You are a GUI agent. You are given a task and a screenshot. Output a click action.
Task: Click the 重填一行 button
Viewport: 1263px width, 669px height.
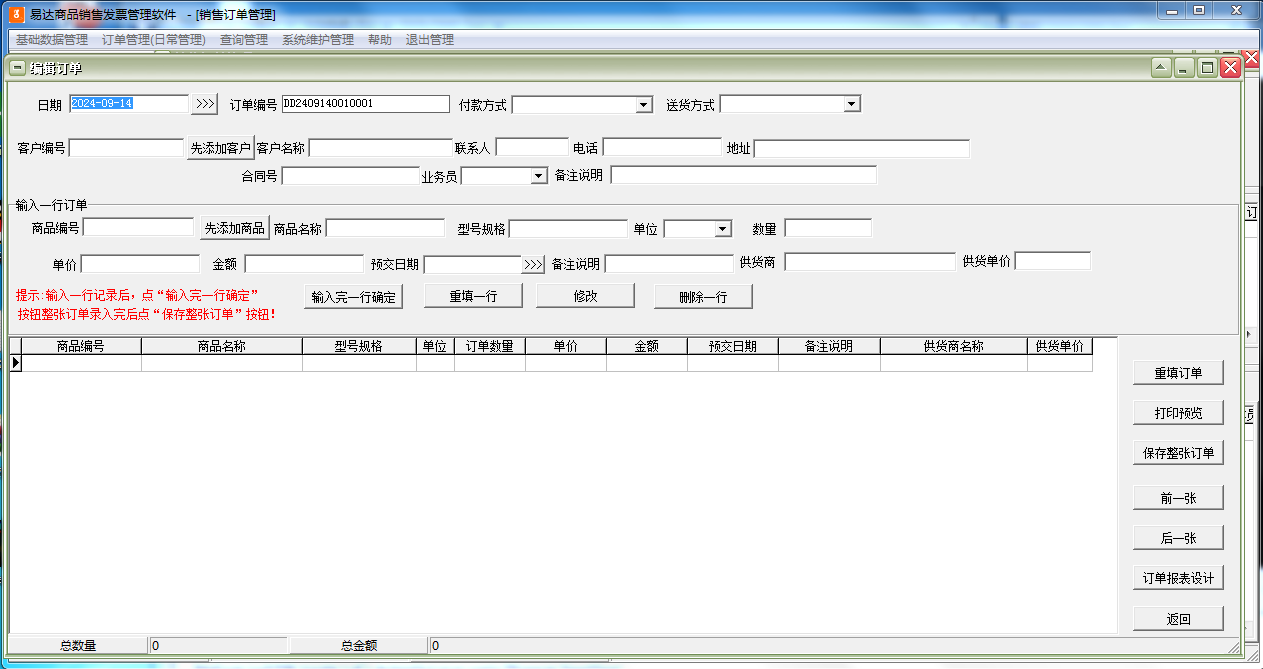pos(473,296)
